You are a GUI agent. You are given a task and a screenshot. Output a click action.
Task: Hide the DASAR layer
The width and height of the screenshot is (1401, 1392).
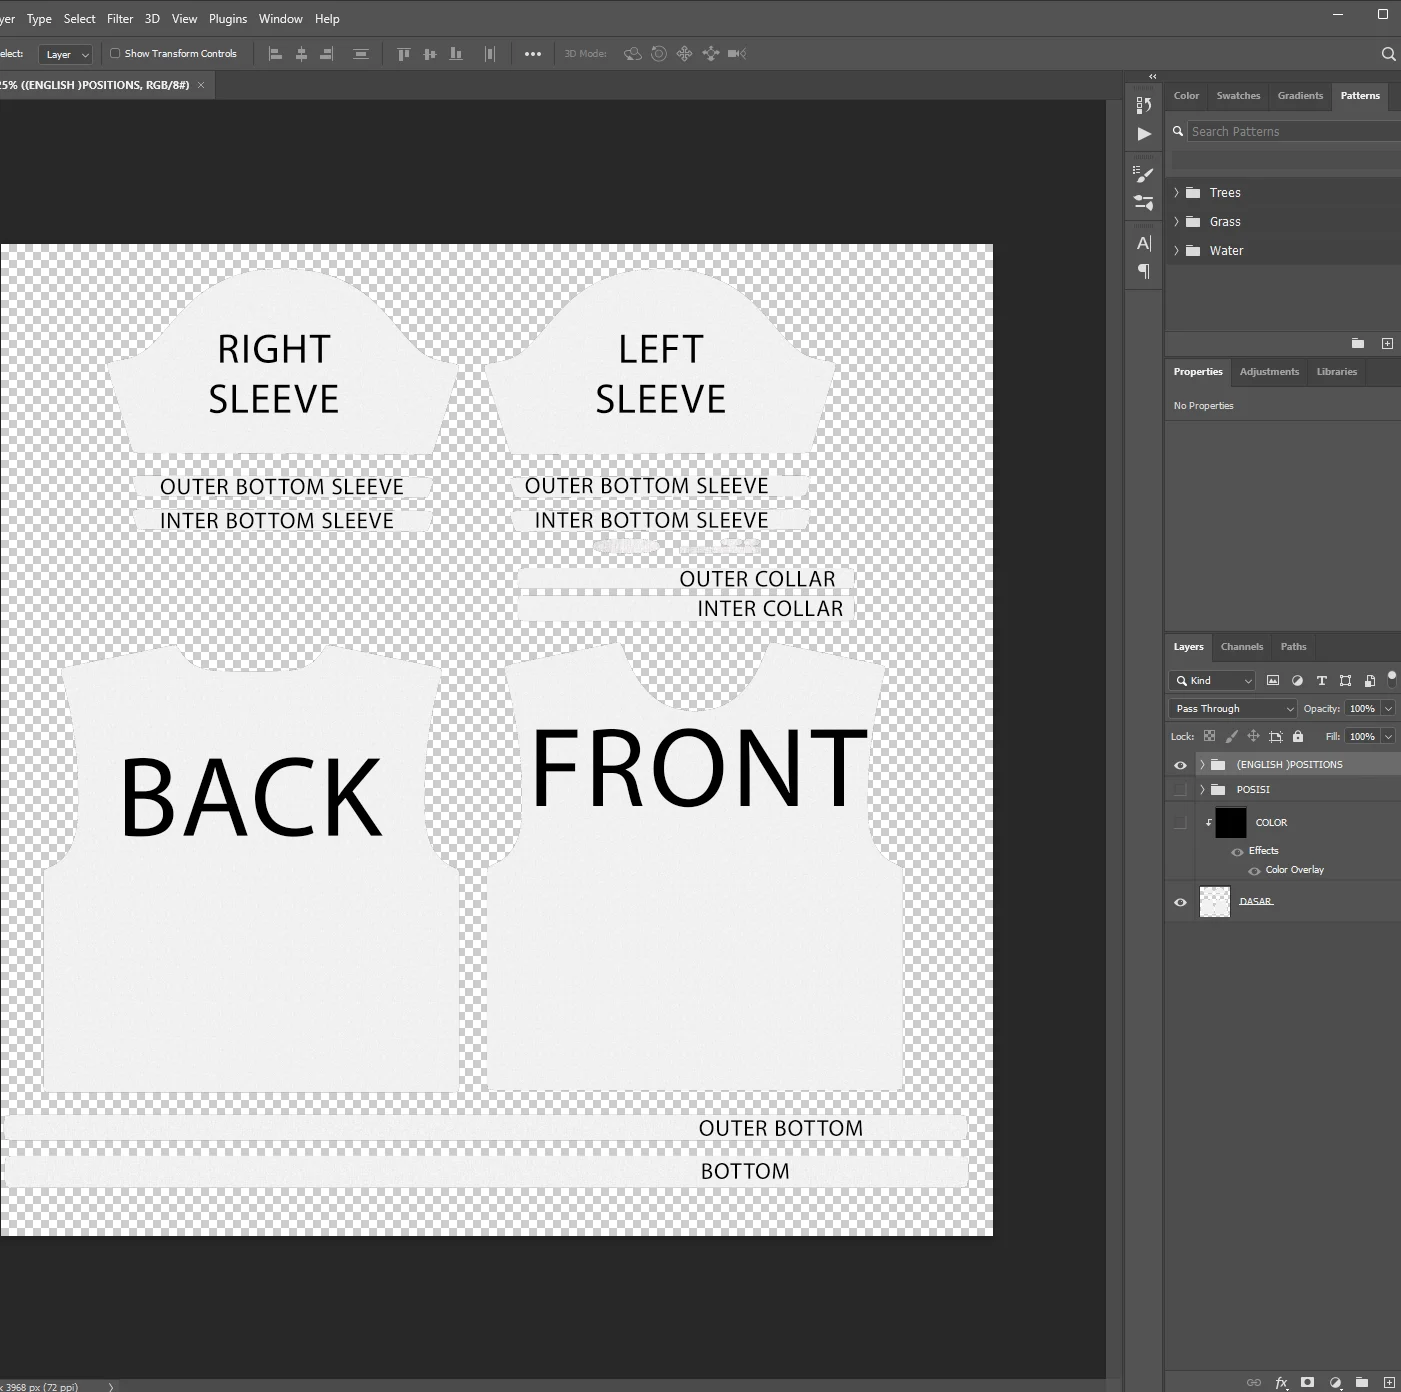point(1180,902)
